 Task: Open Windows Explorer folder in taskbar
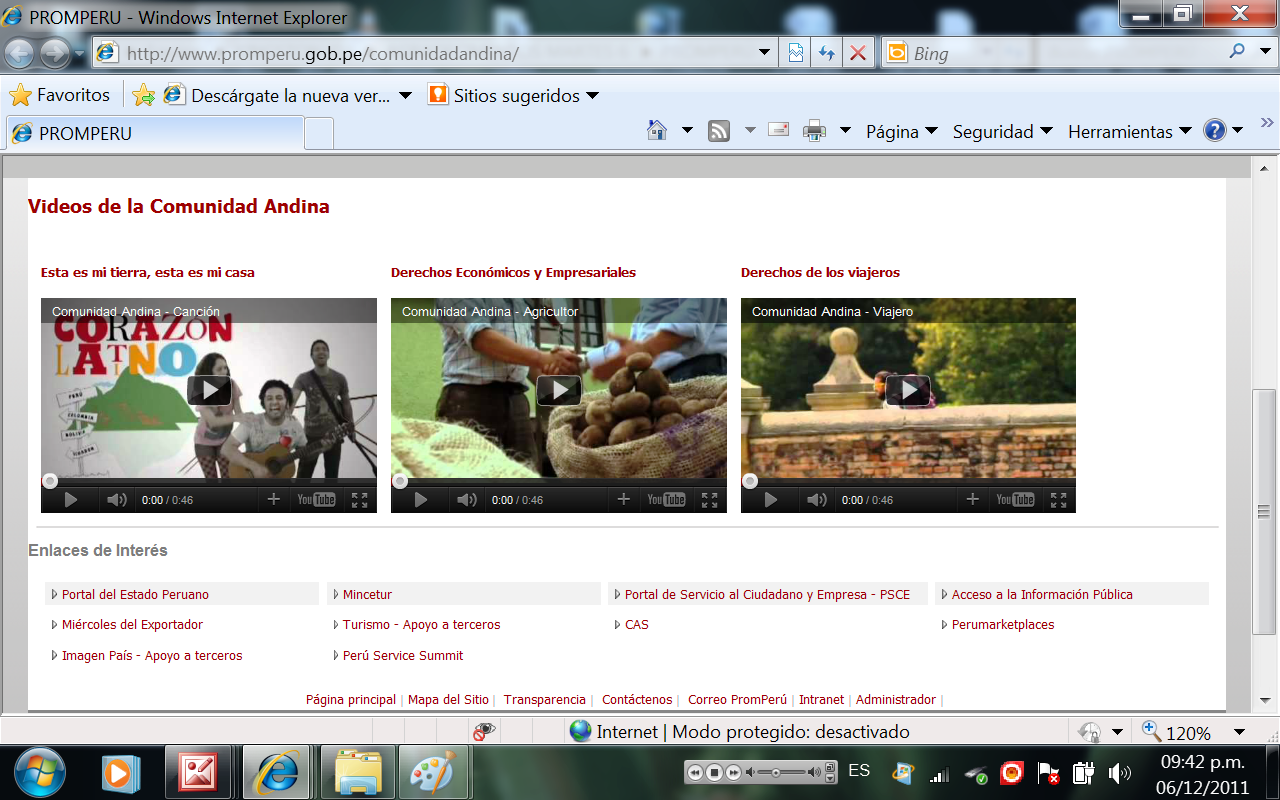tap(358, 772)
